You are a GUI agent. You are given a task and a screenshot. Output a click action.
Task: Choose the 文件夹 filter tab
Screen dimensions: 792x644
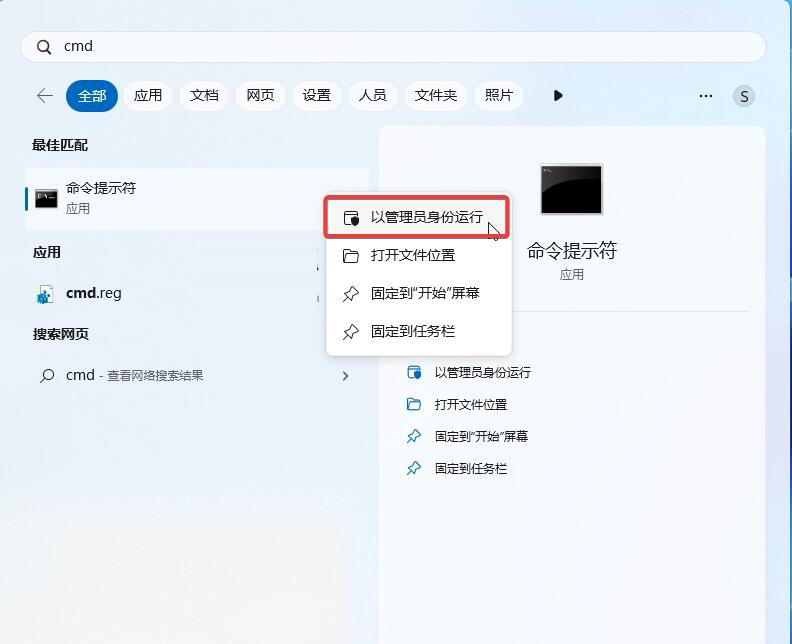coord(435,95)
